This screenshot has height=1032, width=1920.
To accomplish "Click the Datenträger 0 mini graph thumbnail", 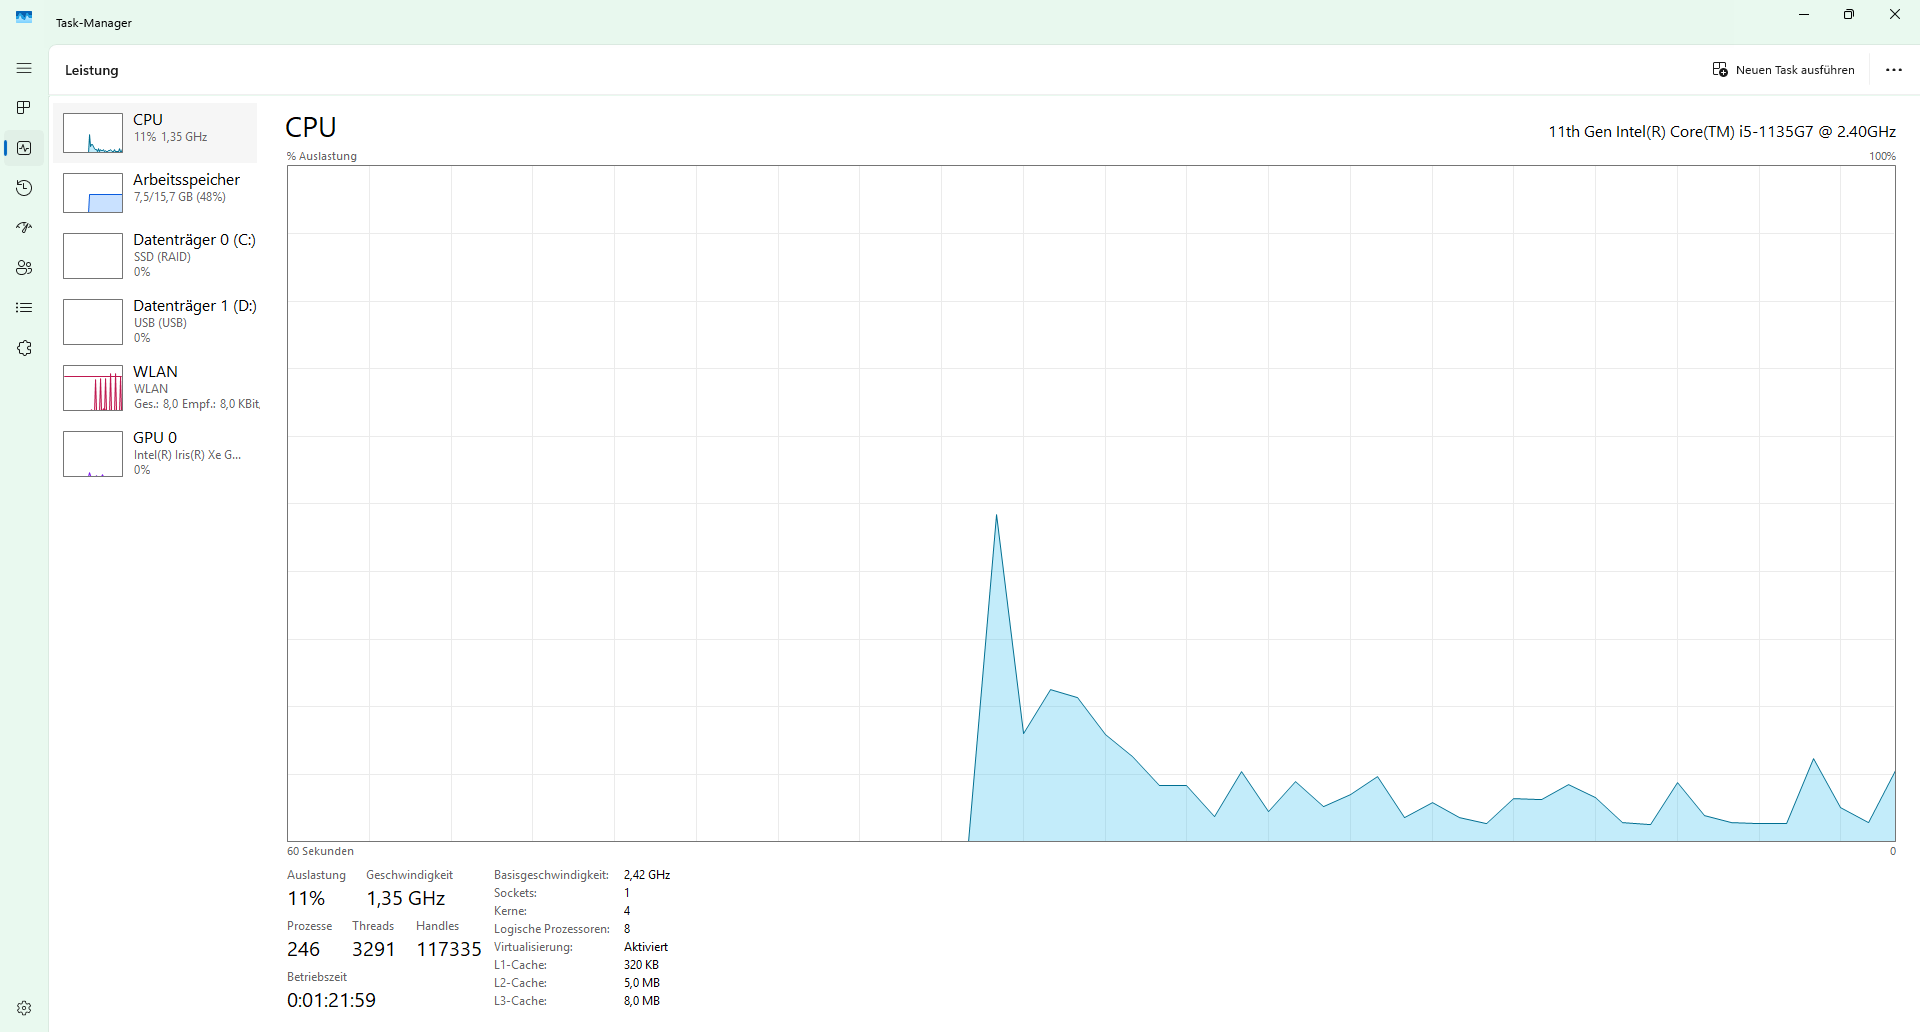I will click(93, 256).
